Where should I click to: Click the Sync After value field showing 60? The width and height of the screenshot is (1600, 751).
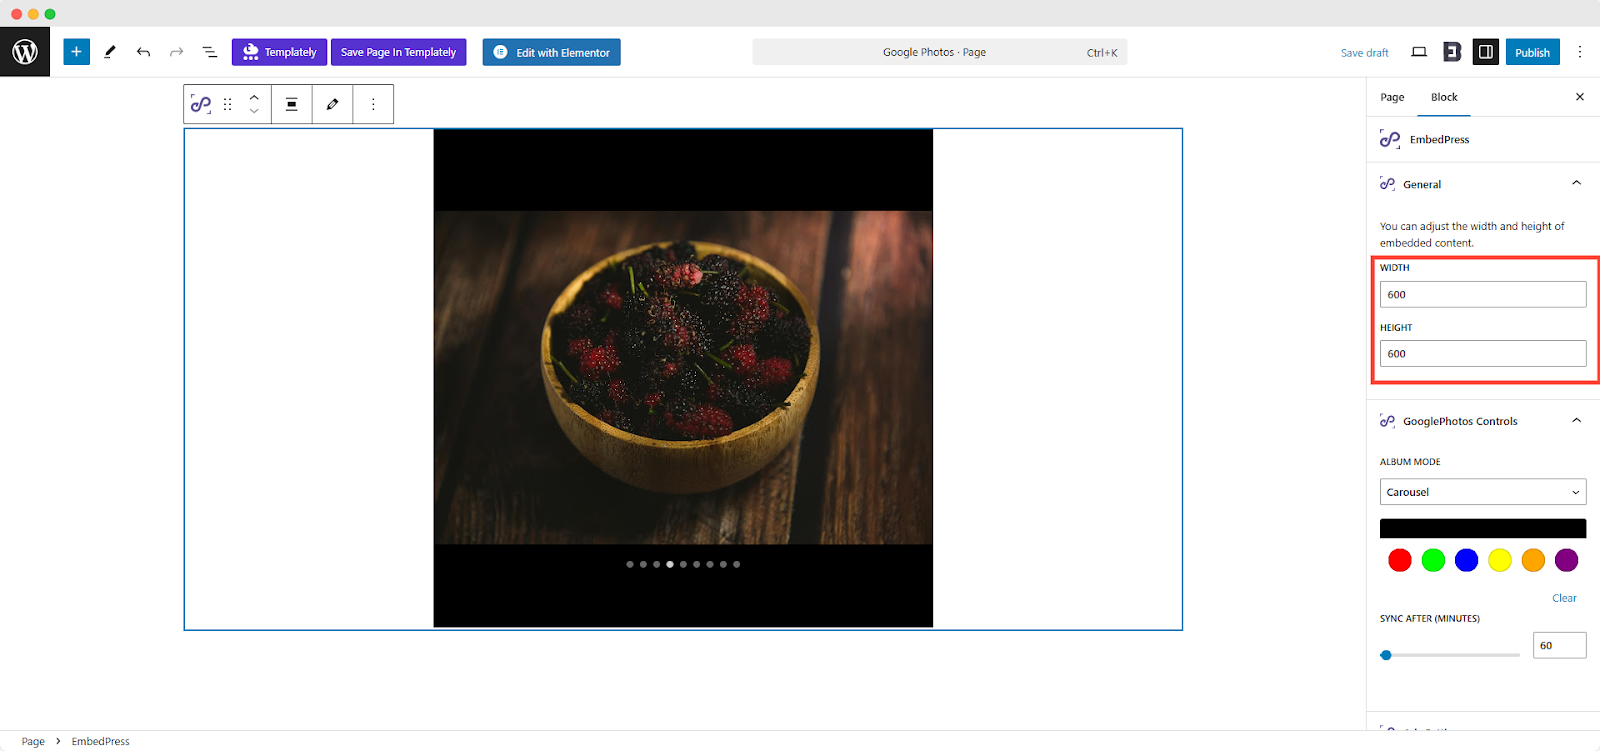pos(1559,645)
